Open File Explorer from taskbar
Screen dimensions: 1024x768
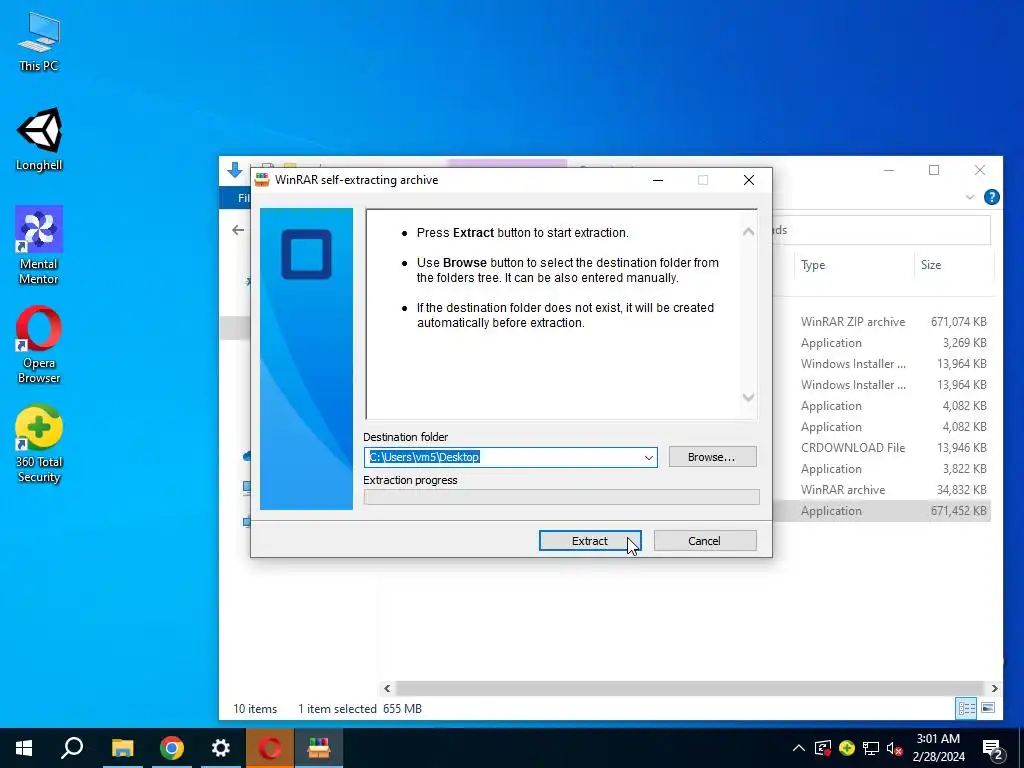click(122, 748)
